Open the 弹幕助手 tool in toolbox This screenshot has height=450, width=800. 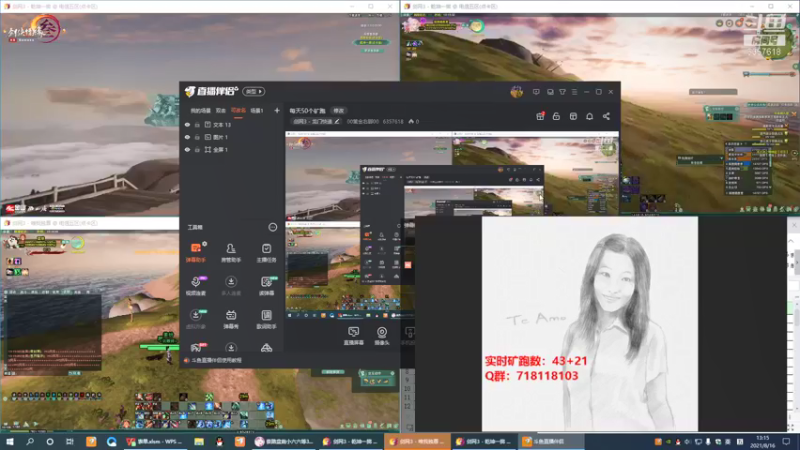pos(196,252)
